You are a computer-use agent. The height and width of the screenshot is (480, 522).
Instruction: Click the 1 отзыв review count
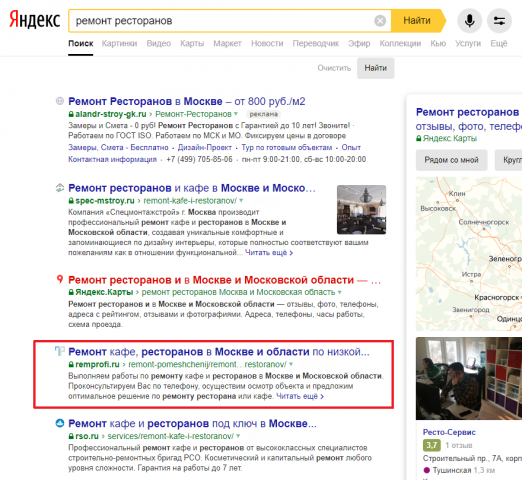point(459,445)
